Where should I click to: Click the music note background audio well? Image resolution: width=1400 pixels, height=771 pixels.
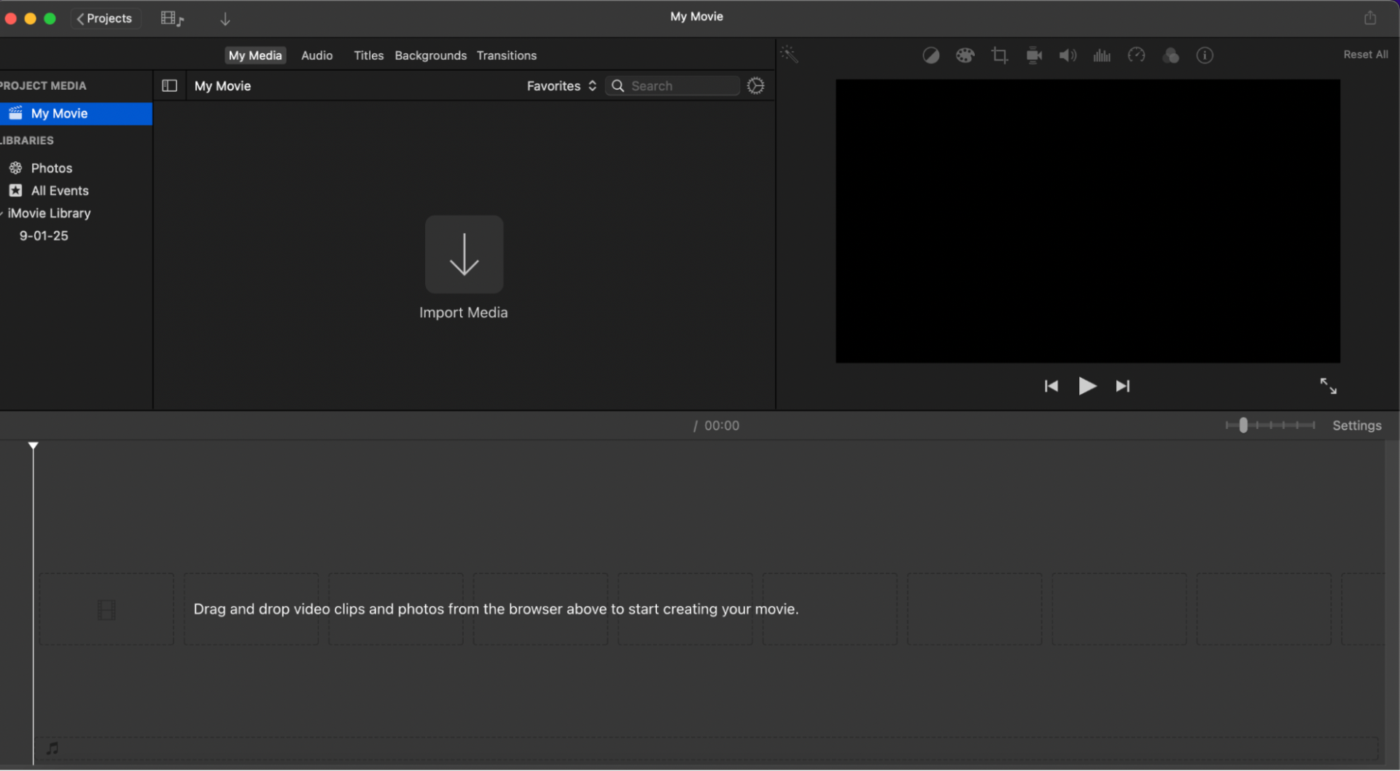point(52,748)
